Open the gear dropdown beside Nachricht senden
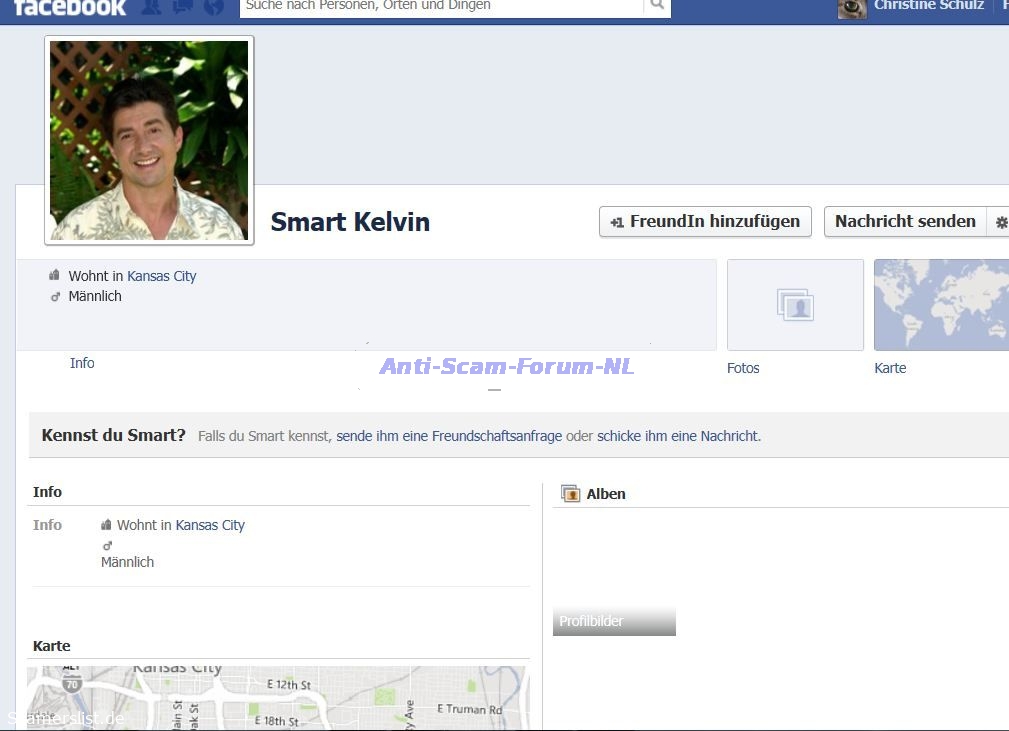This screenshot has width=1009, height=731. click(x=999, y=222)
